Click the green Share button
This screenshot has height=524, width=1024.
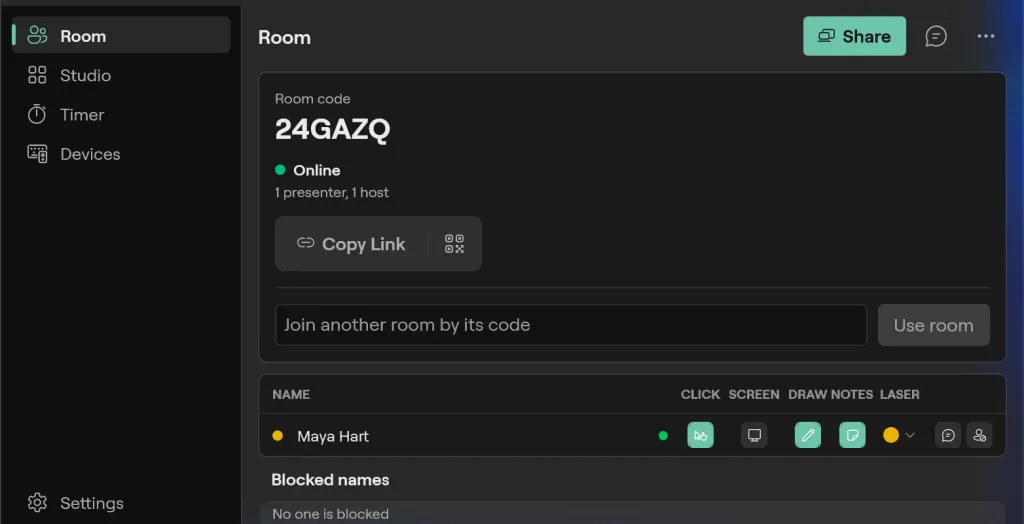coord(854,36)
